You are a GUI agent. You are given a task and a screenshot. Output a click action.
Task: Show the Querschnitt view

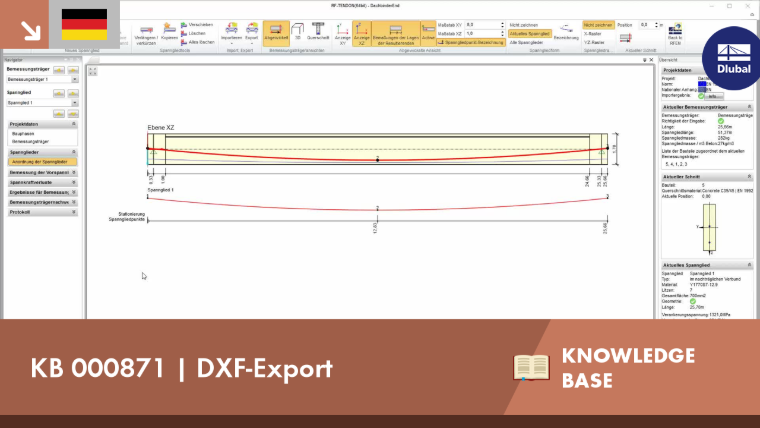[318, 32]
